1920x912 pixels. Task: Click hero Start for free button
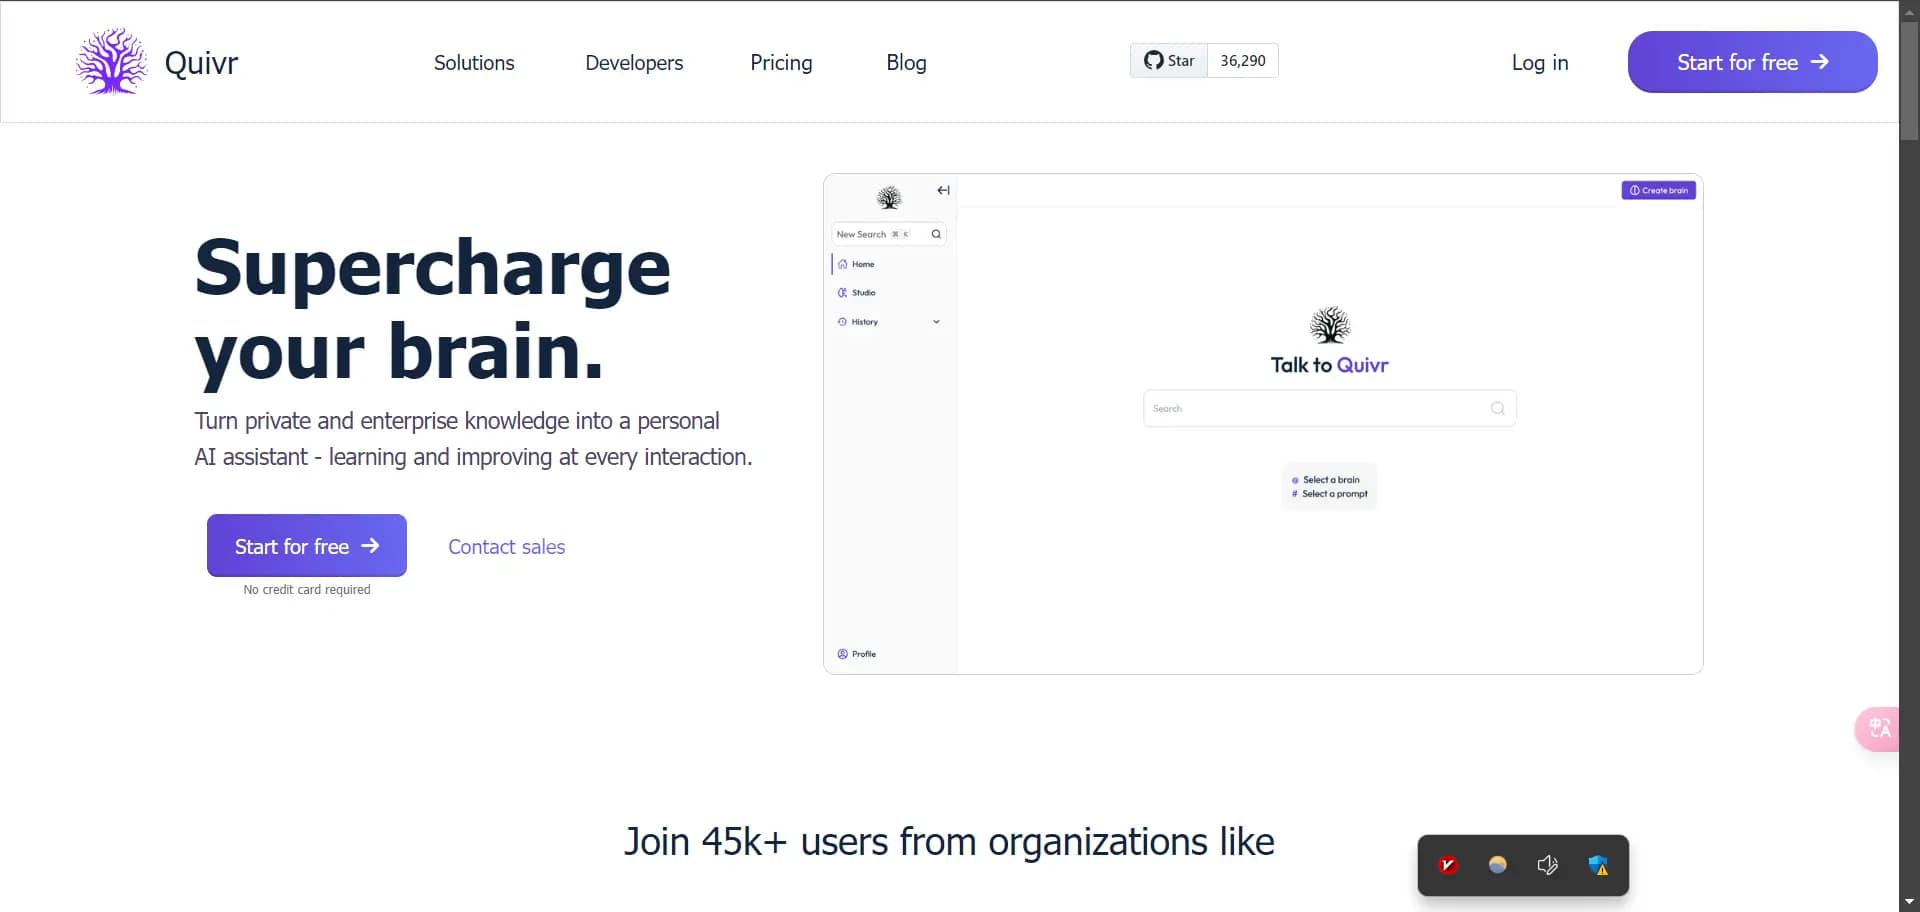tap(306, 546)
